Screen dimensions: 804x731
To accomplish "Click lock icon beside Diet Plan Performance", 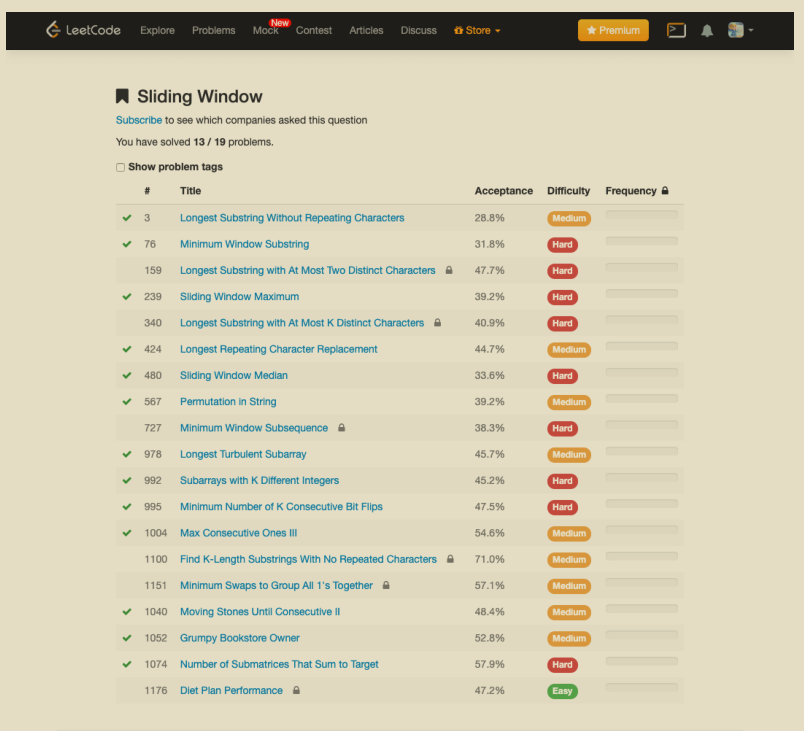I will [296, 690].
